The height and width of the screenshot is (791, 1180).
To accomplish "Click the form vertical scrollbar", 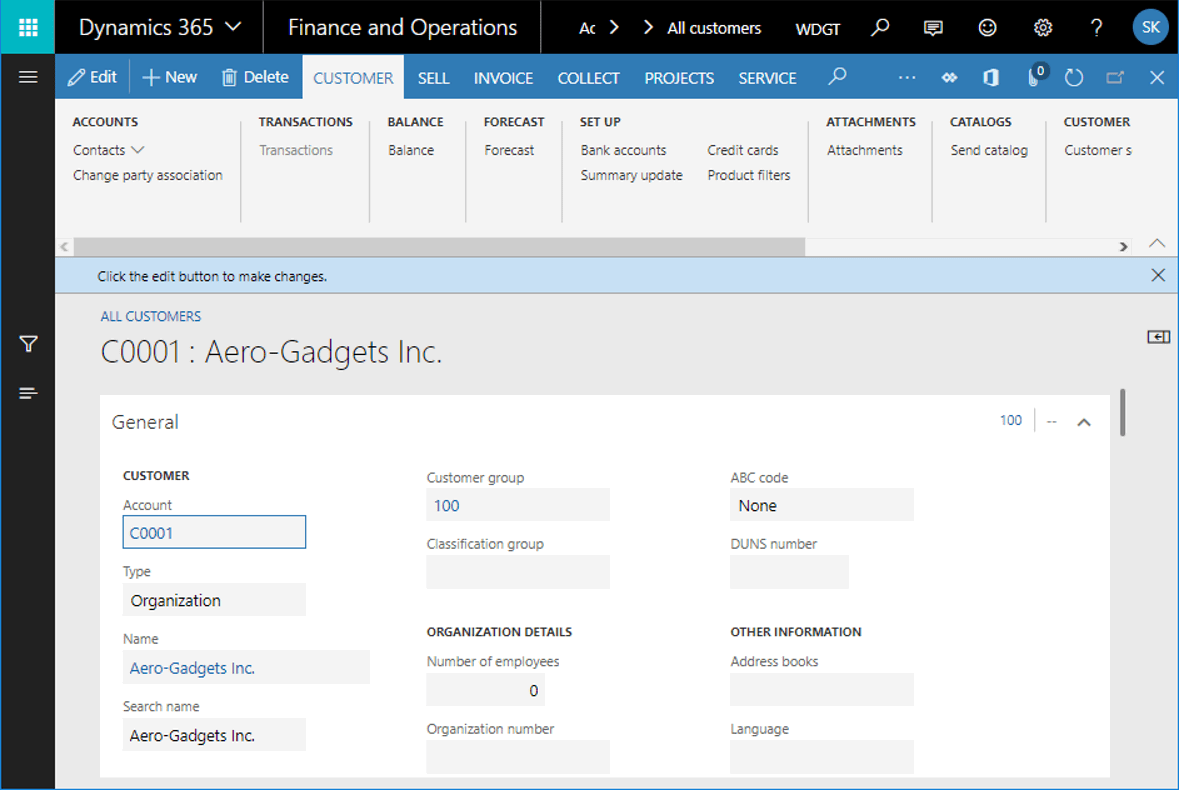I will [1122, 412].
